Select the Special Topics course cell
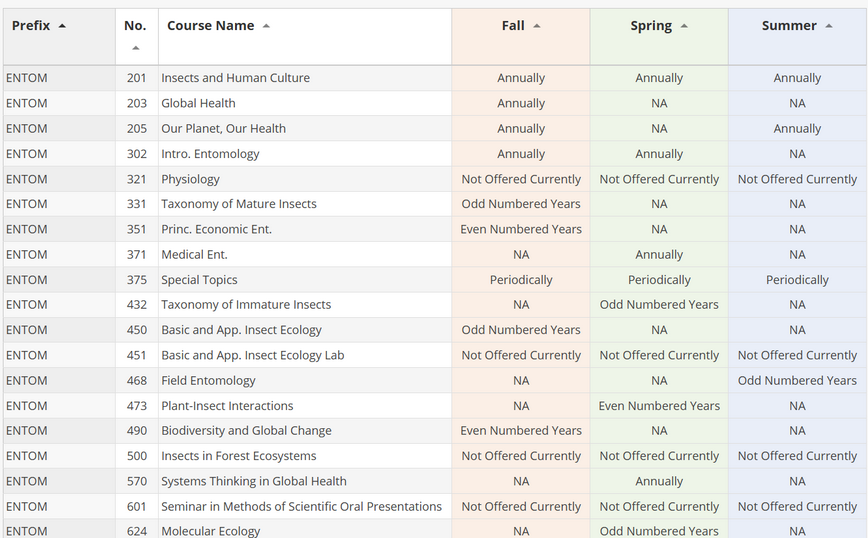The height and width of the screenshot is (544, 868). point(199,280)
